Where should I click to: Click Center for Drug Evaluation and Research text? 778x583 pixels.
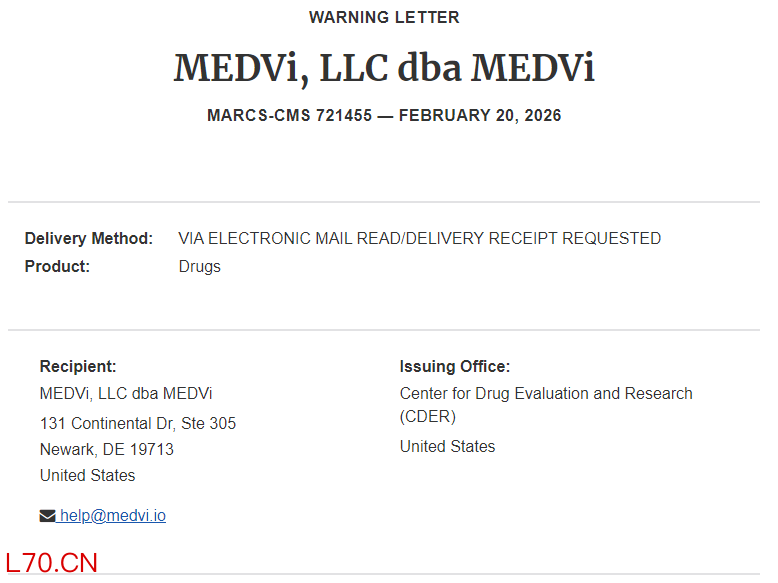tap(546, 393)
